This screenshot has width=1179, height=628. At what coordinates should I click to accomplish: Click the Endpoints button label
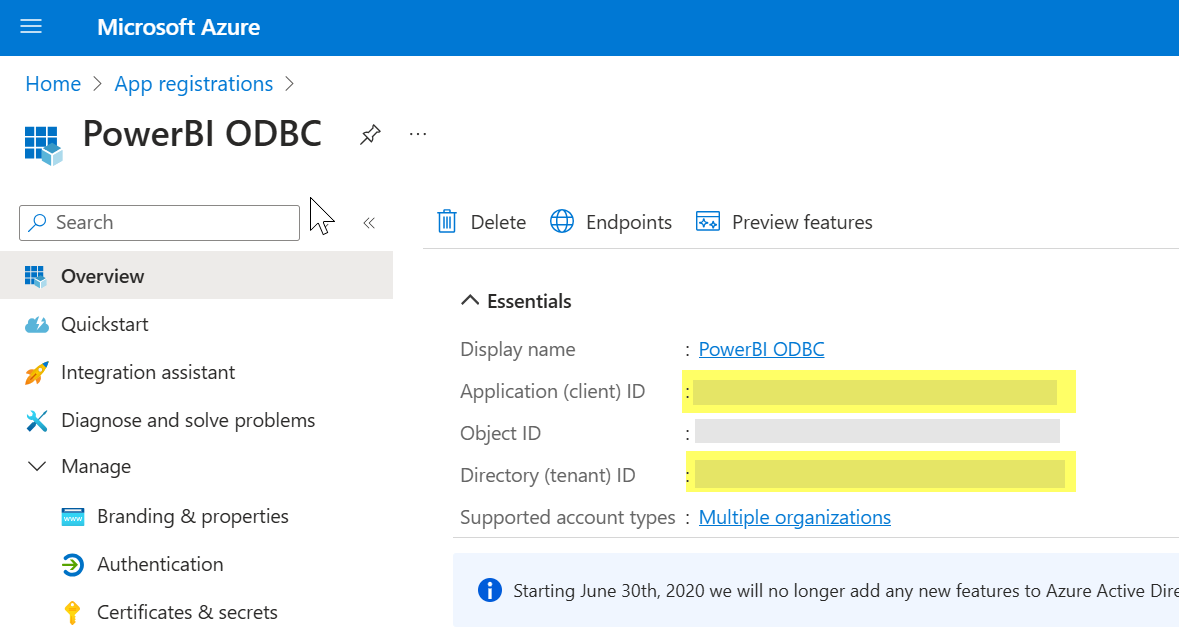tap(629, 223)
